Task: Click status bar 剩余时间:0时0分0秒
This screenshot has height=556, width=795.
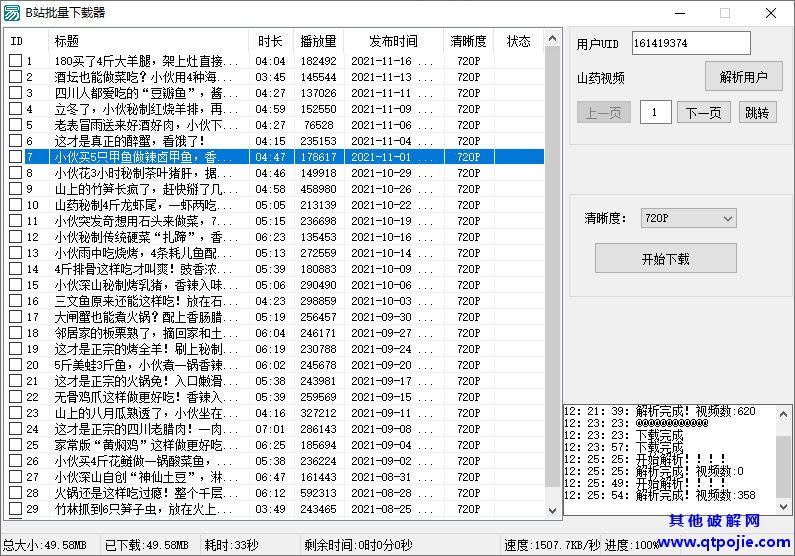Action: (358, 545)
